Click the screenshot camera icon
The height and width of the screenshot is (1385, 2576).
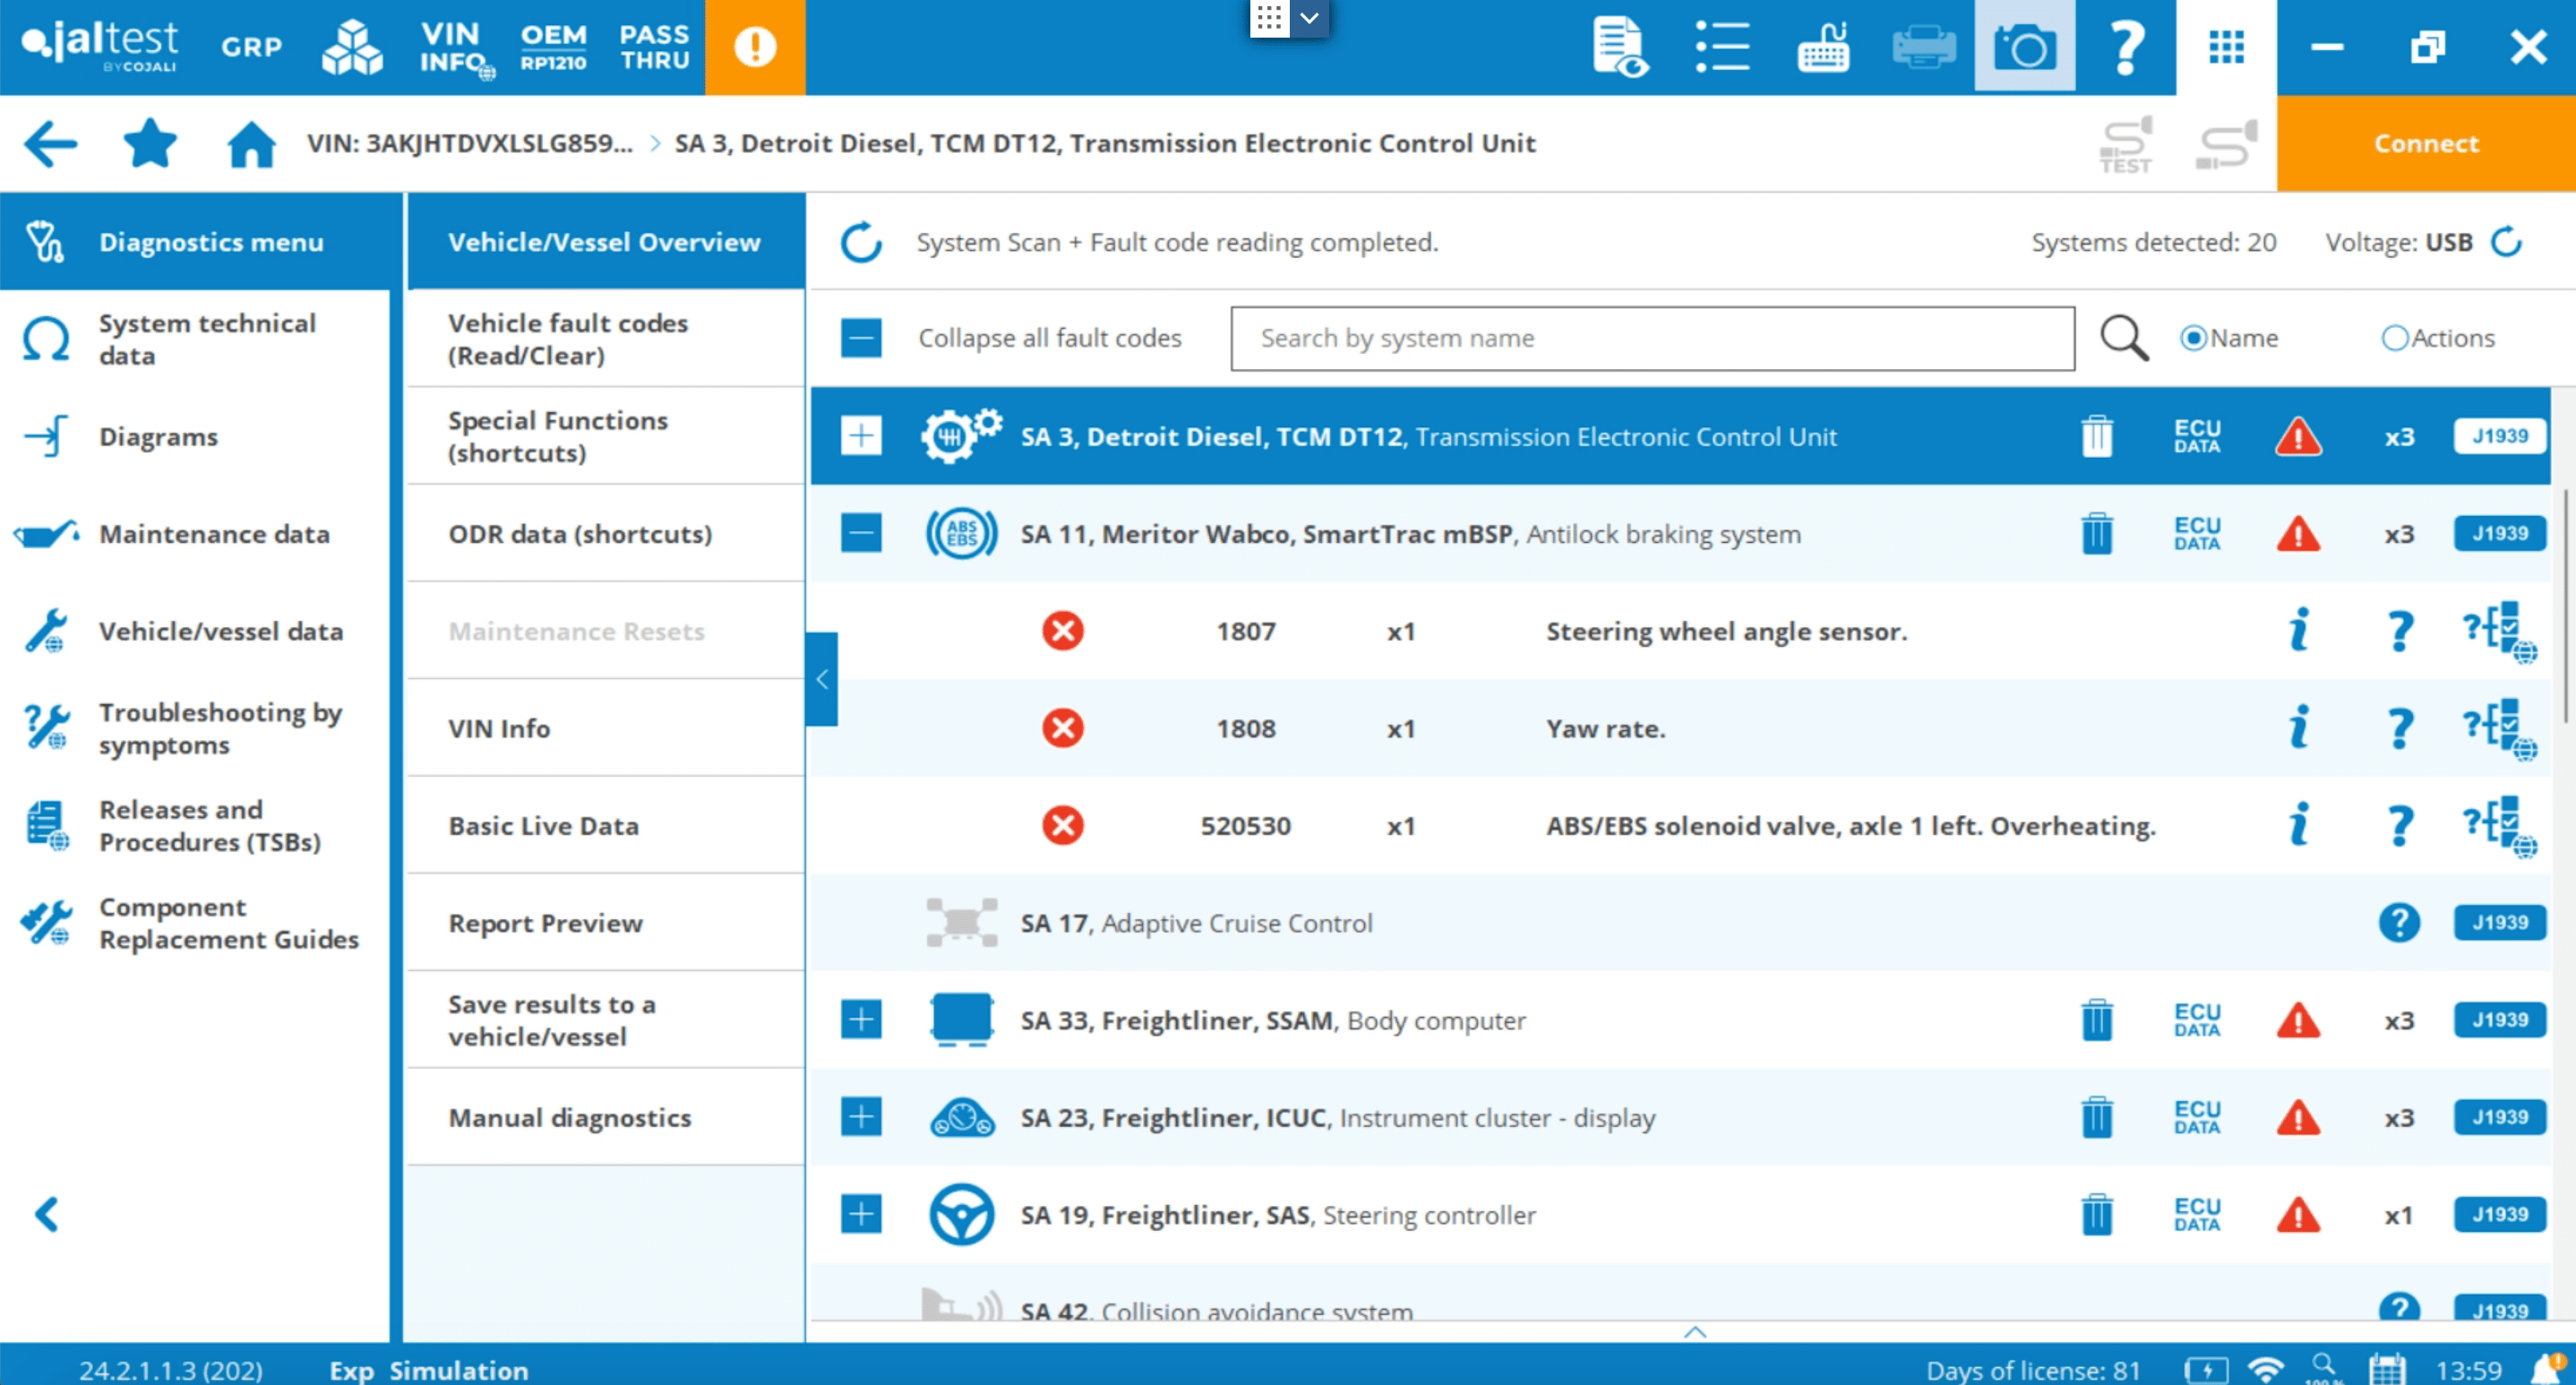(2024, 47)
